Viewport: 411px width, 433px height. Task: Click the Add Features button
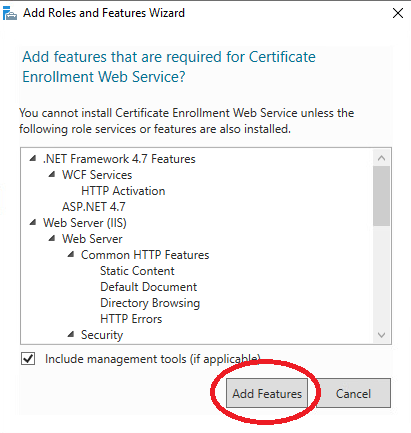click(267, 393)
